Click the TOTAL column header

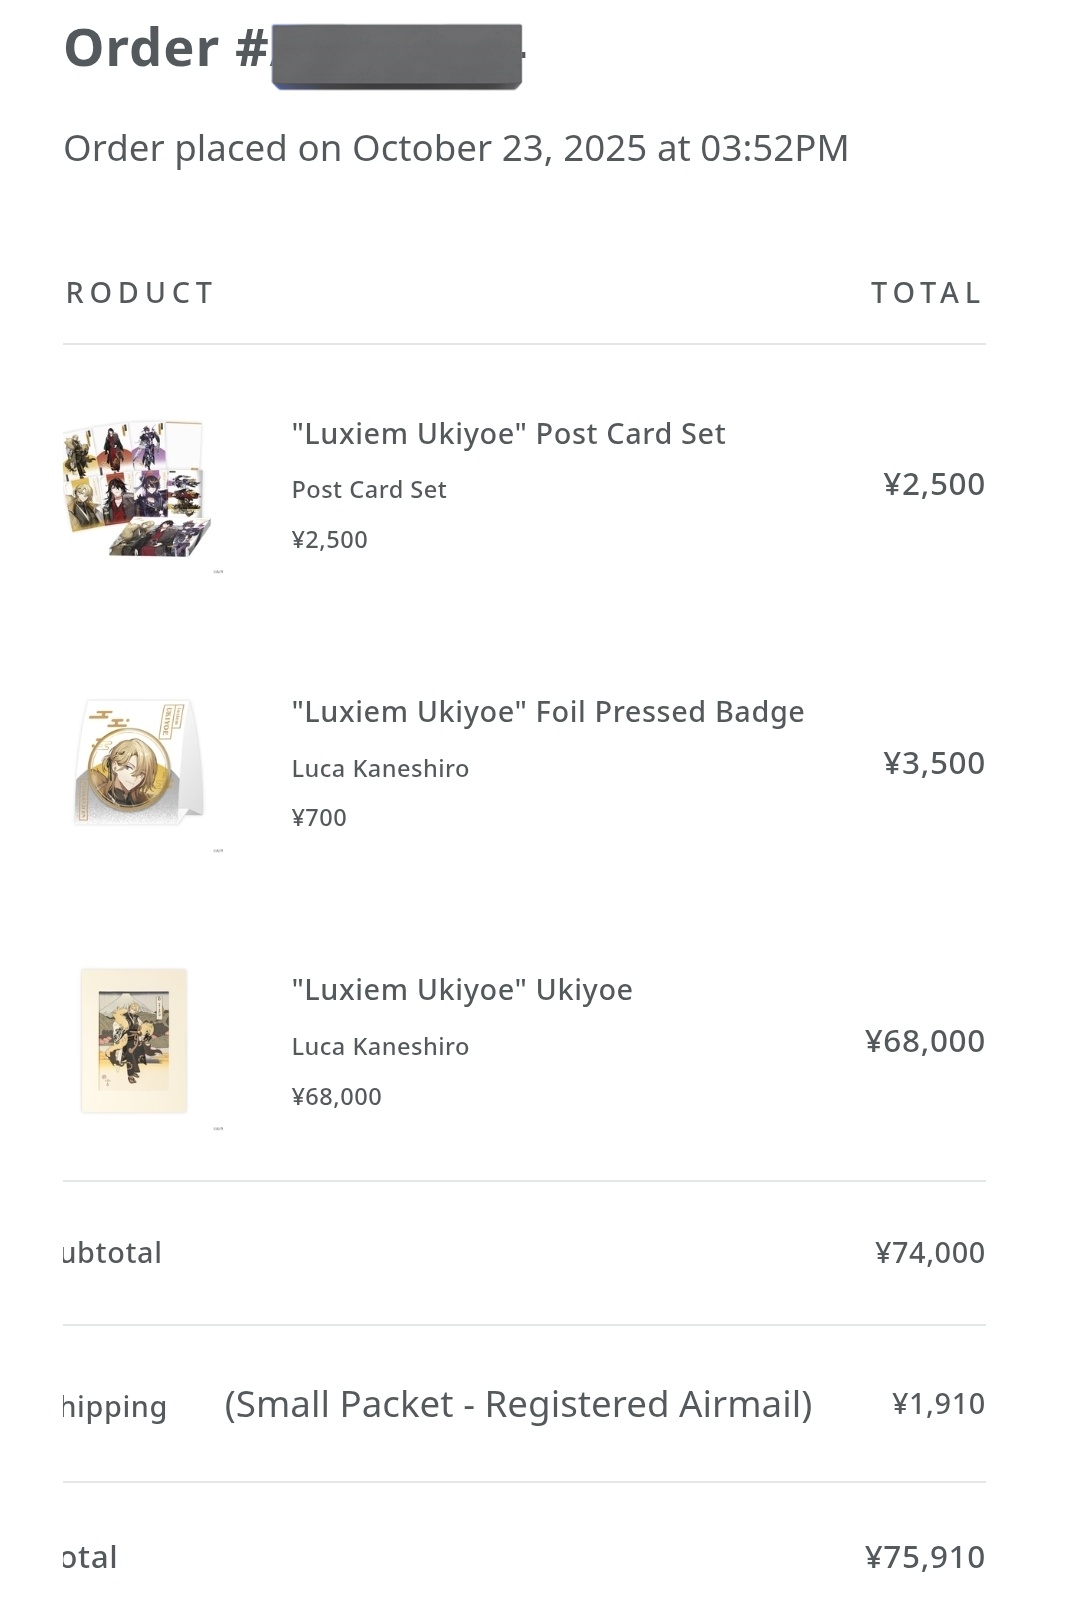point(925,293)
